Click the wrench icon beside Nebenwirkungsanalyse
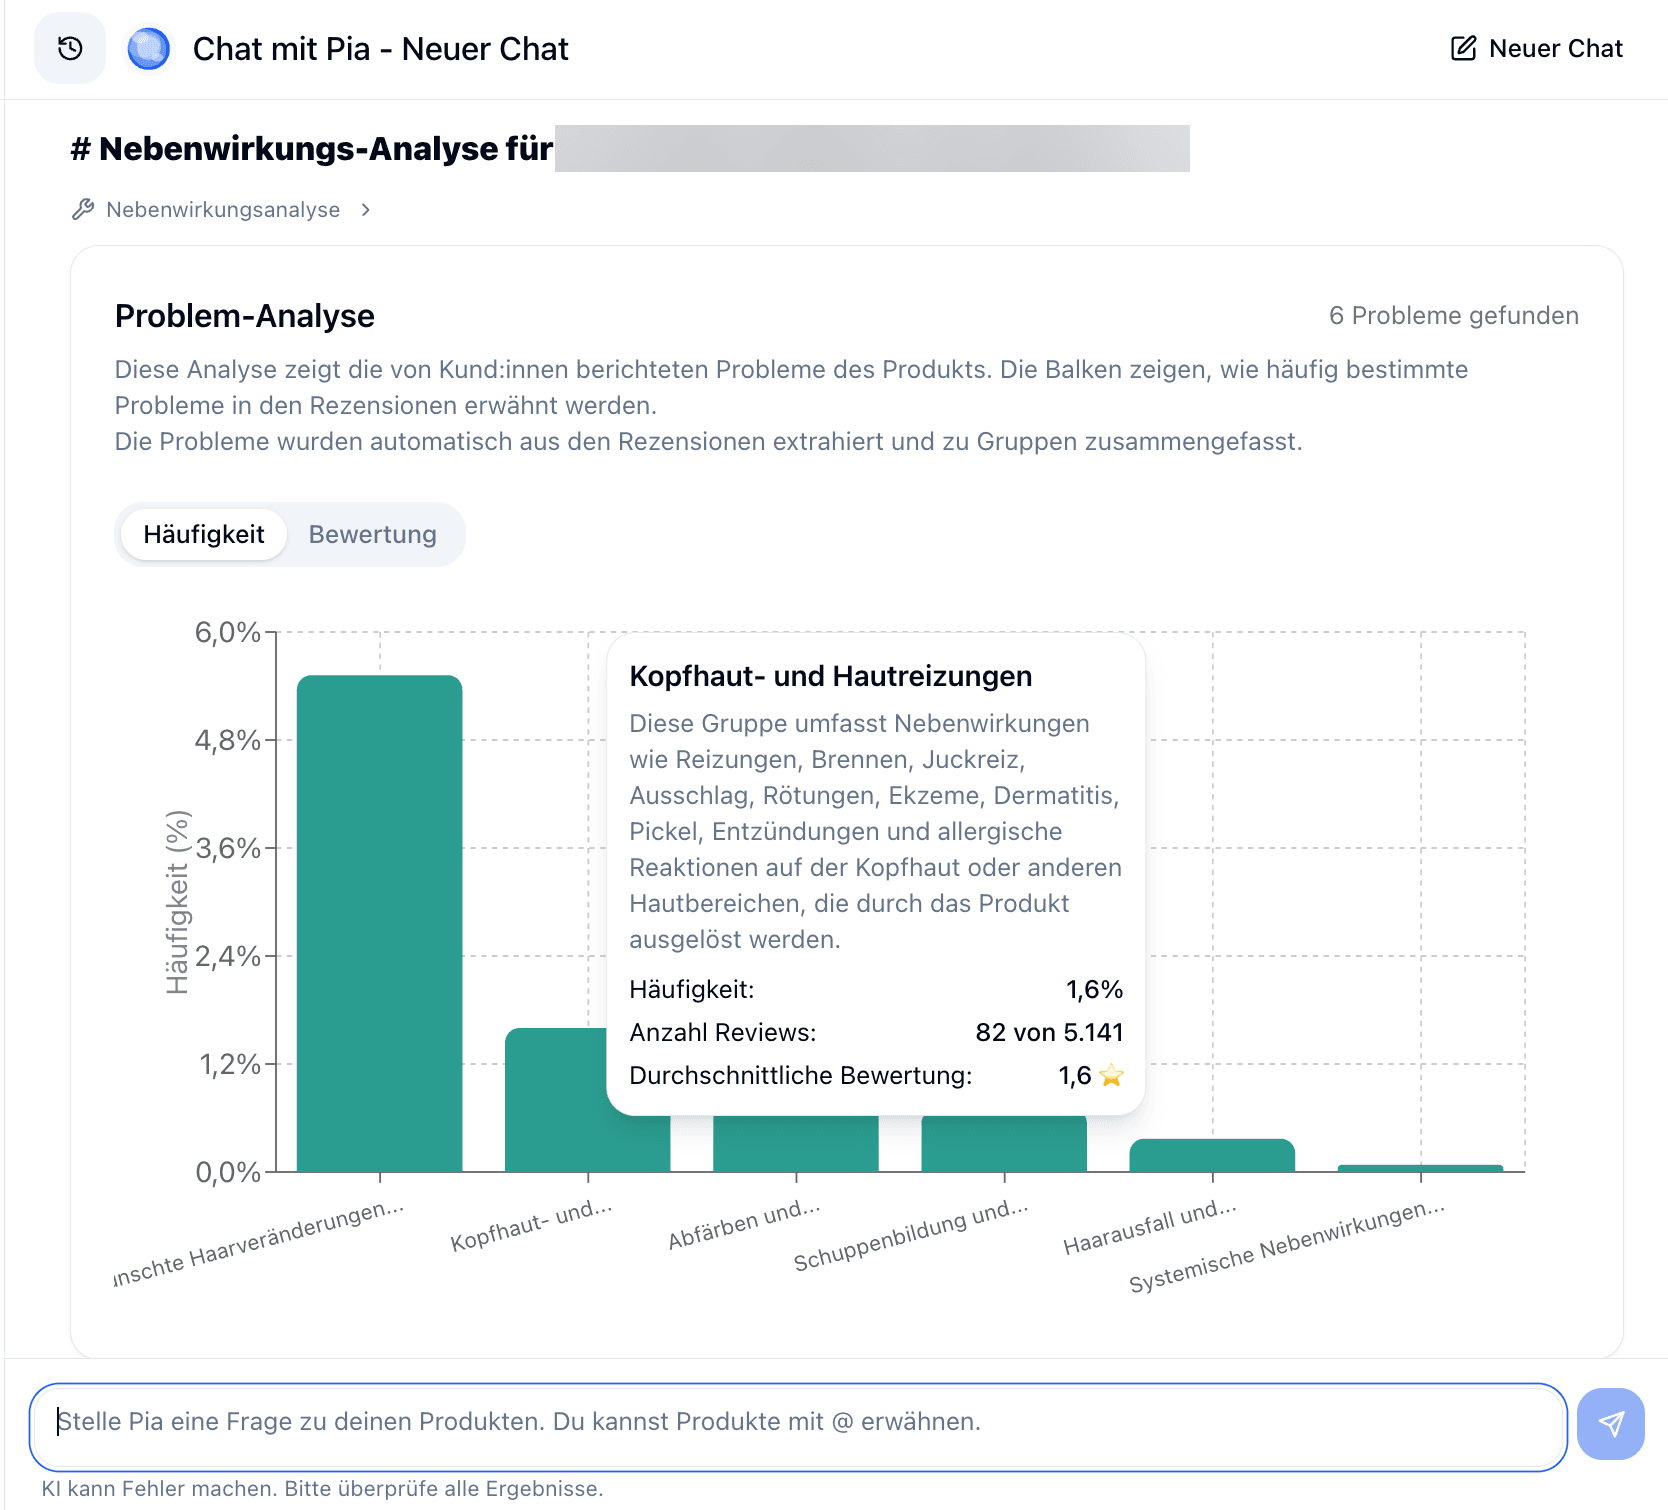 (x=82, y=209)
